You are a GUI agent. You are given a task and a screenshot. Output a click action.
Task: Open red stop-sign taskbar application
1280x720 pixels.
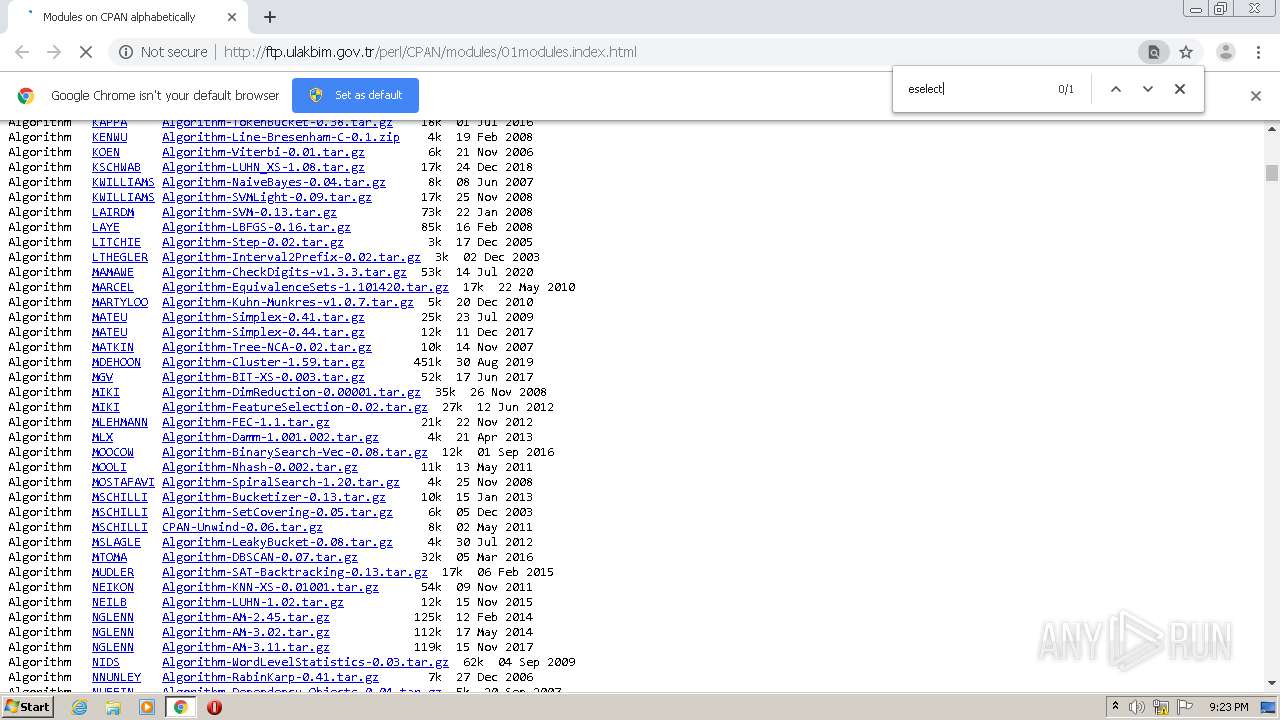[x=214, y=707]
